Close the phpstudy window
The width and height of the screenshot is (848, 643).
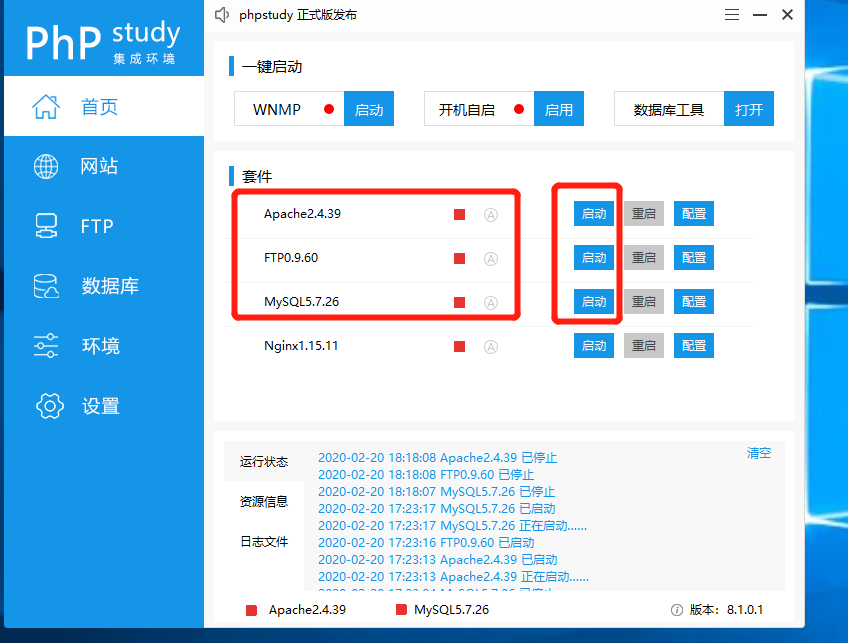[787, 15]
